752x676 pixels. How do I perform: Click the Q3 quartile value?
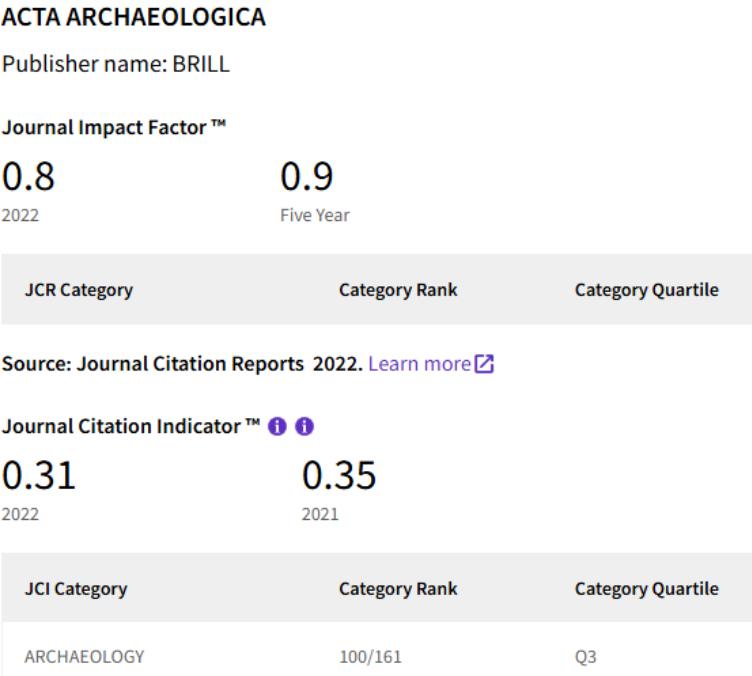(586, 657)
